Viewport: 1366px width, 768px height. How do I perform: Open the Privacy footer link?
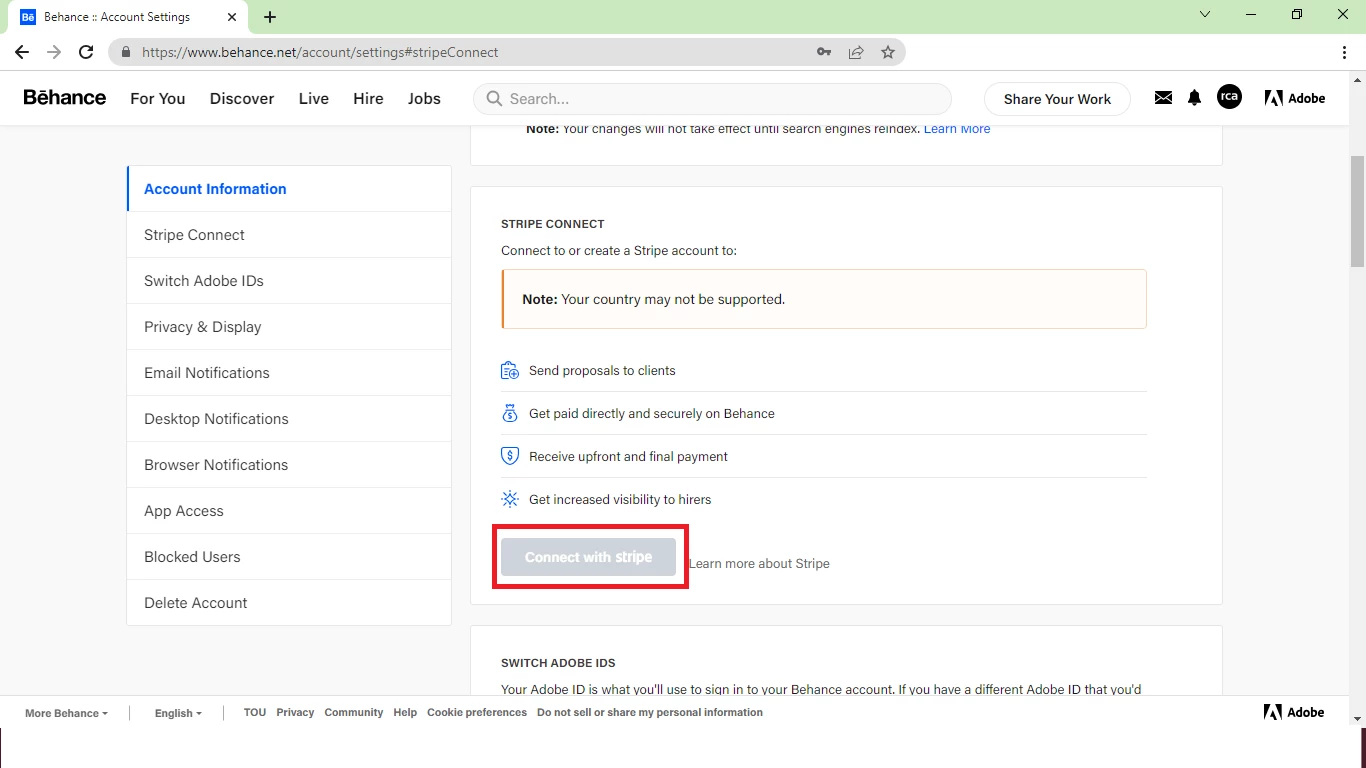[295, 713]
